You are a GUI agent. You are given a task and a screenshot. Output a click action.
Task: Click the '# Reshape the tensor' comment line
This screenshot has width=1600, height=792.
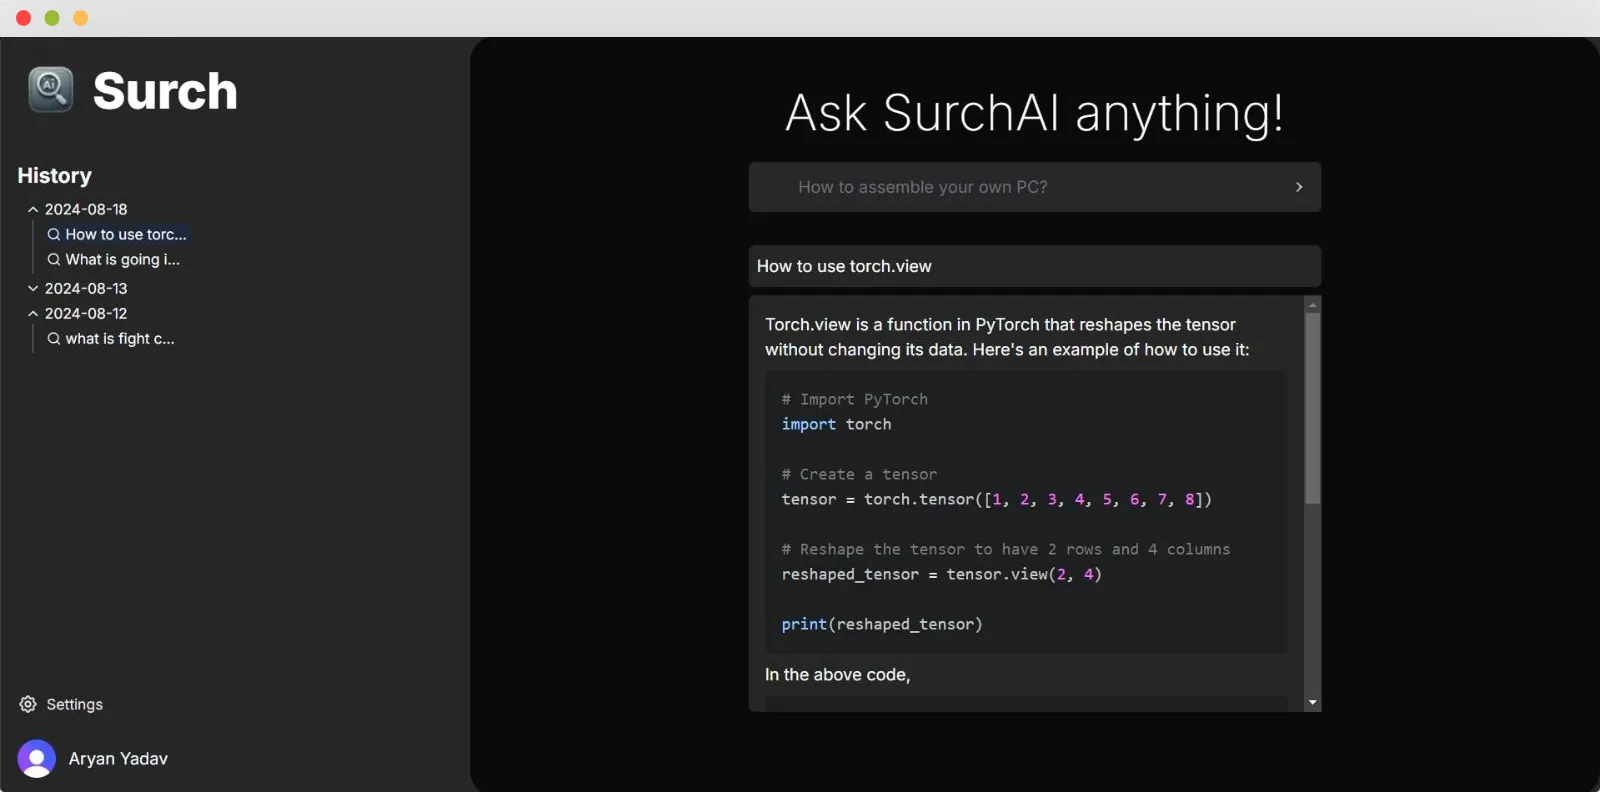pos(1005,549)
